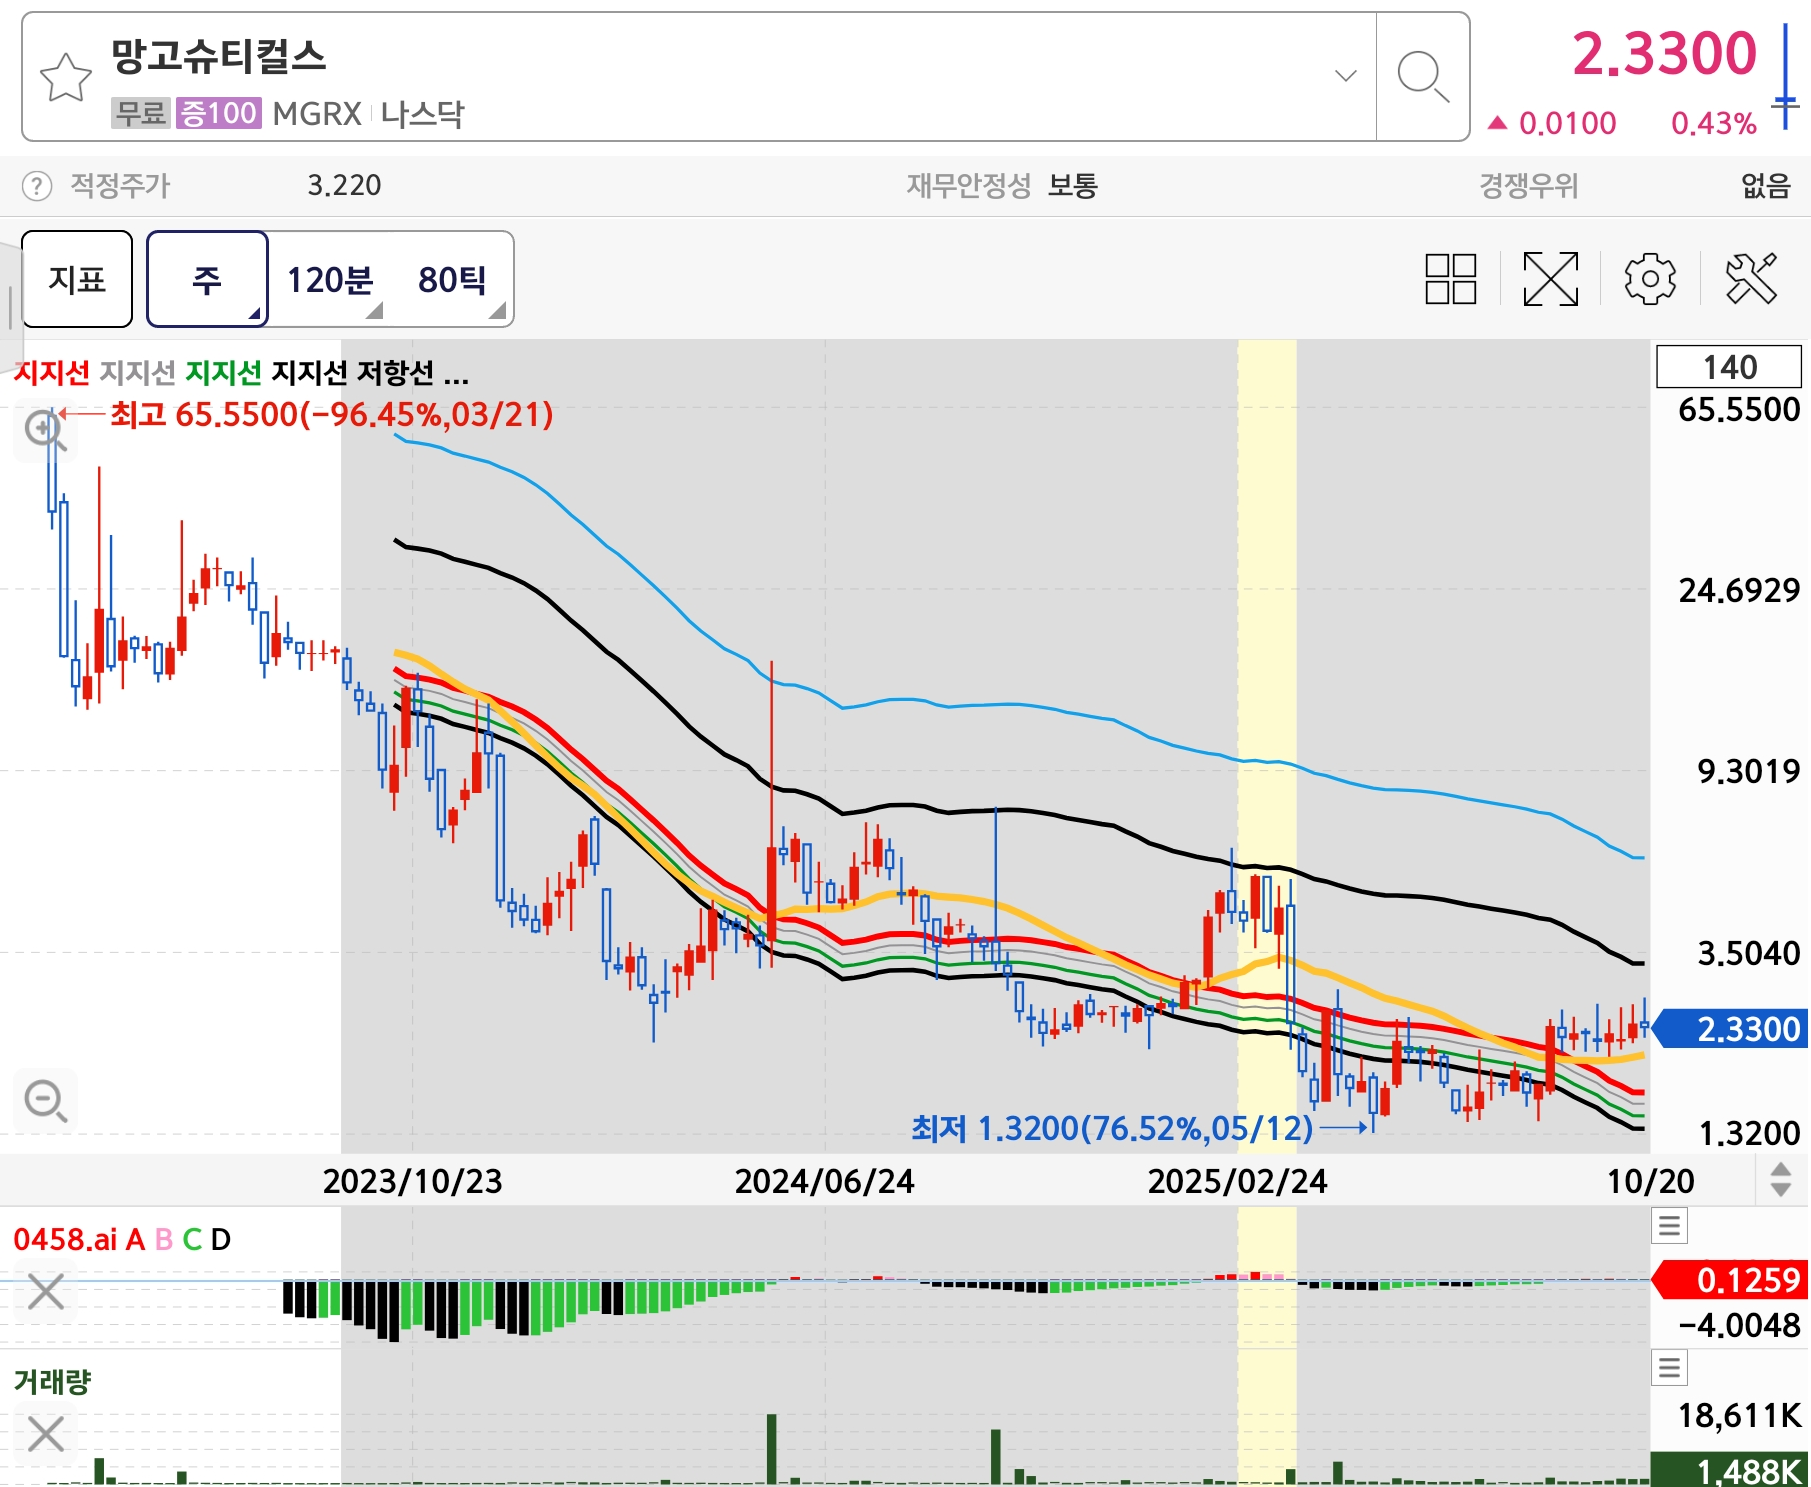The width and height of the screenshot is (1811, 1487).
Task: Expand chart to full screen
Action: click(1550, 279)
